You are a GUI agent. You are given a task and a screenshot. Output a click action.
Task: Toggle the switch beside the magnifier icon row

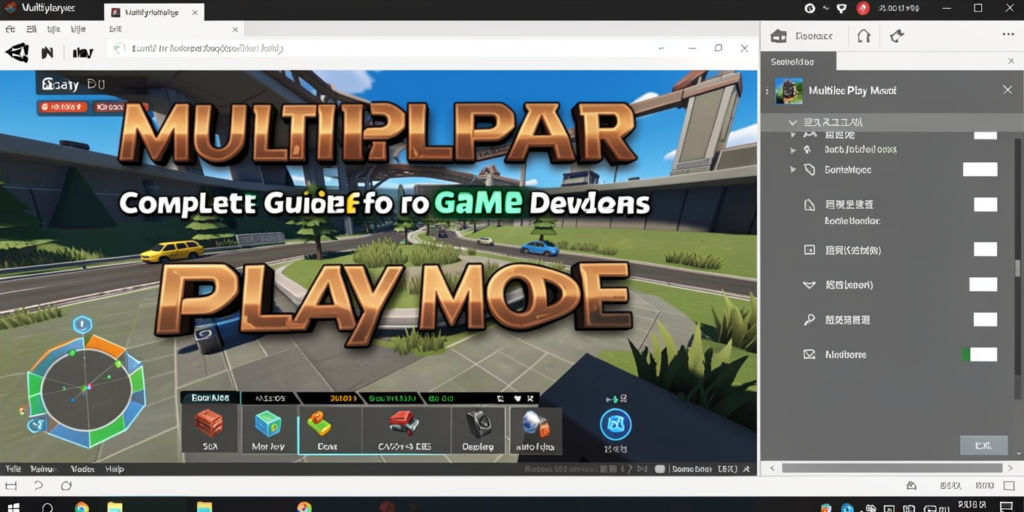[x=985, y=319]
